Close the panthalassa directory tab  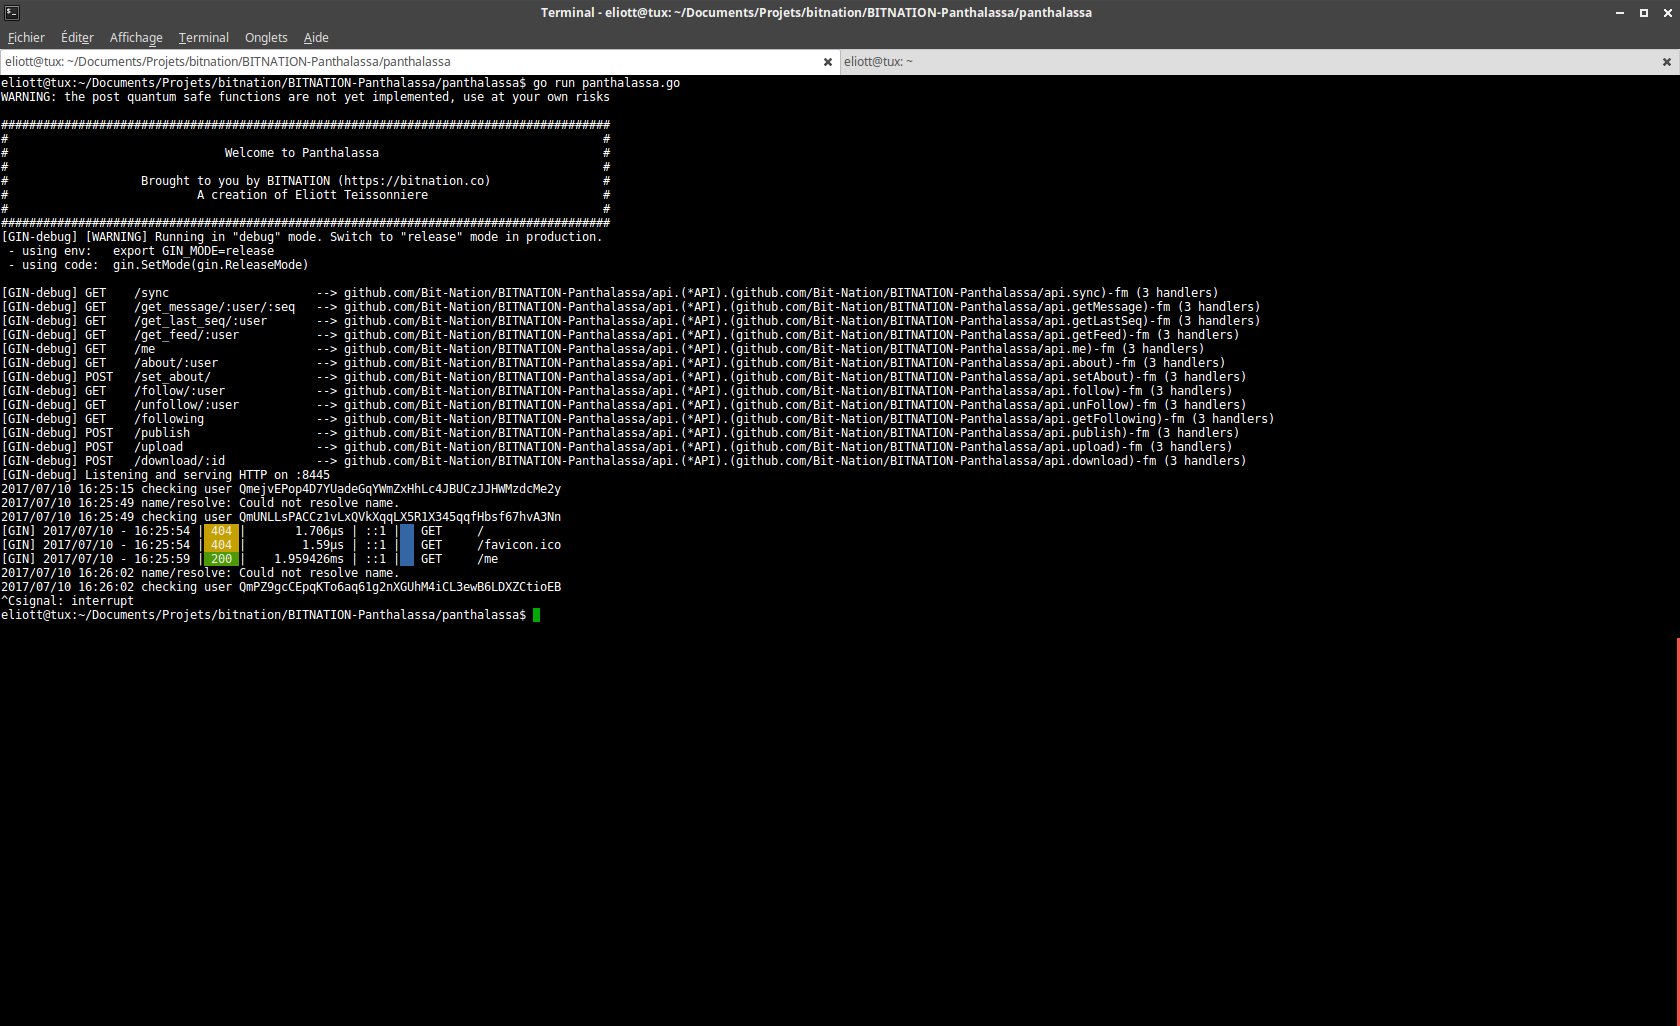pyautogui.click(x=828, y=62)
